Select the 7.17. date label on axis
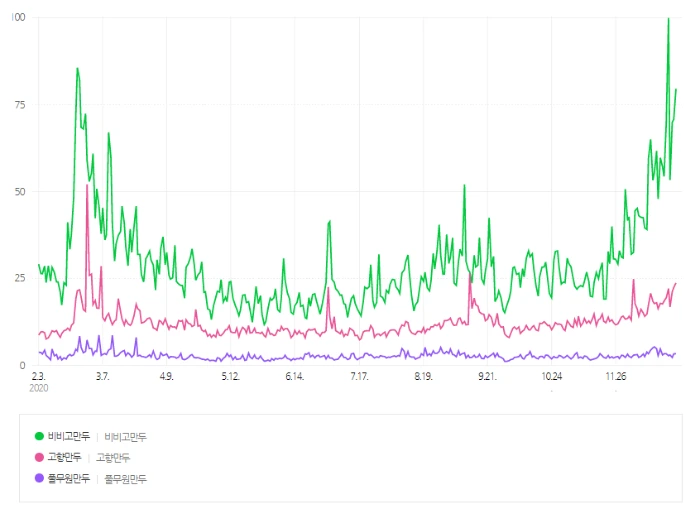Viewport: 700px width, 509px height. click(x=359, y=376)
